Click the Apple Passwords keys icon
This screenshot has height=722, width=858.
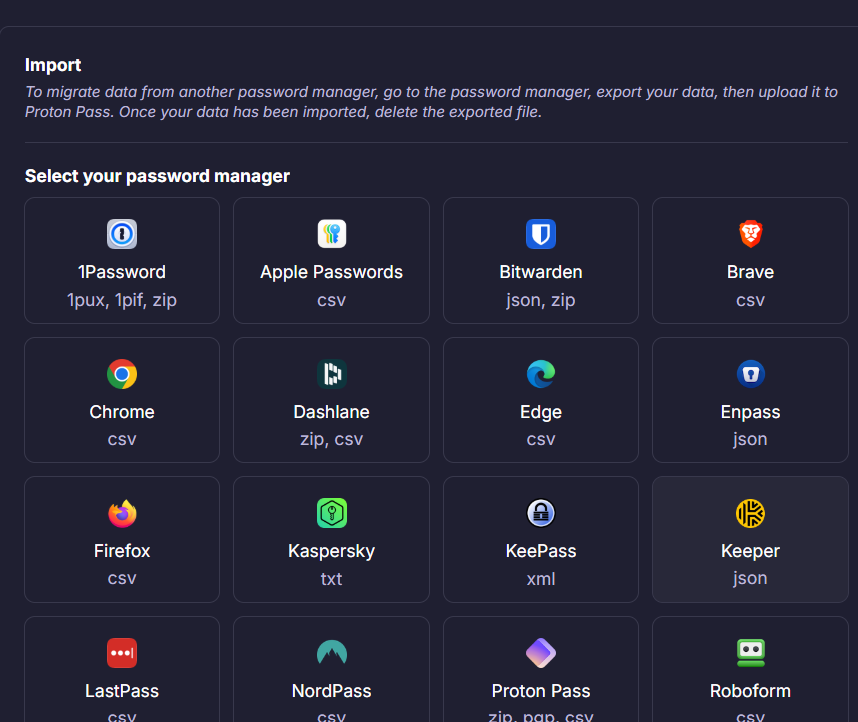pyautogui.click(x=332, y=234)
